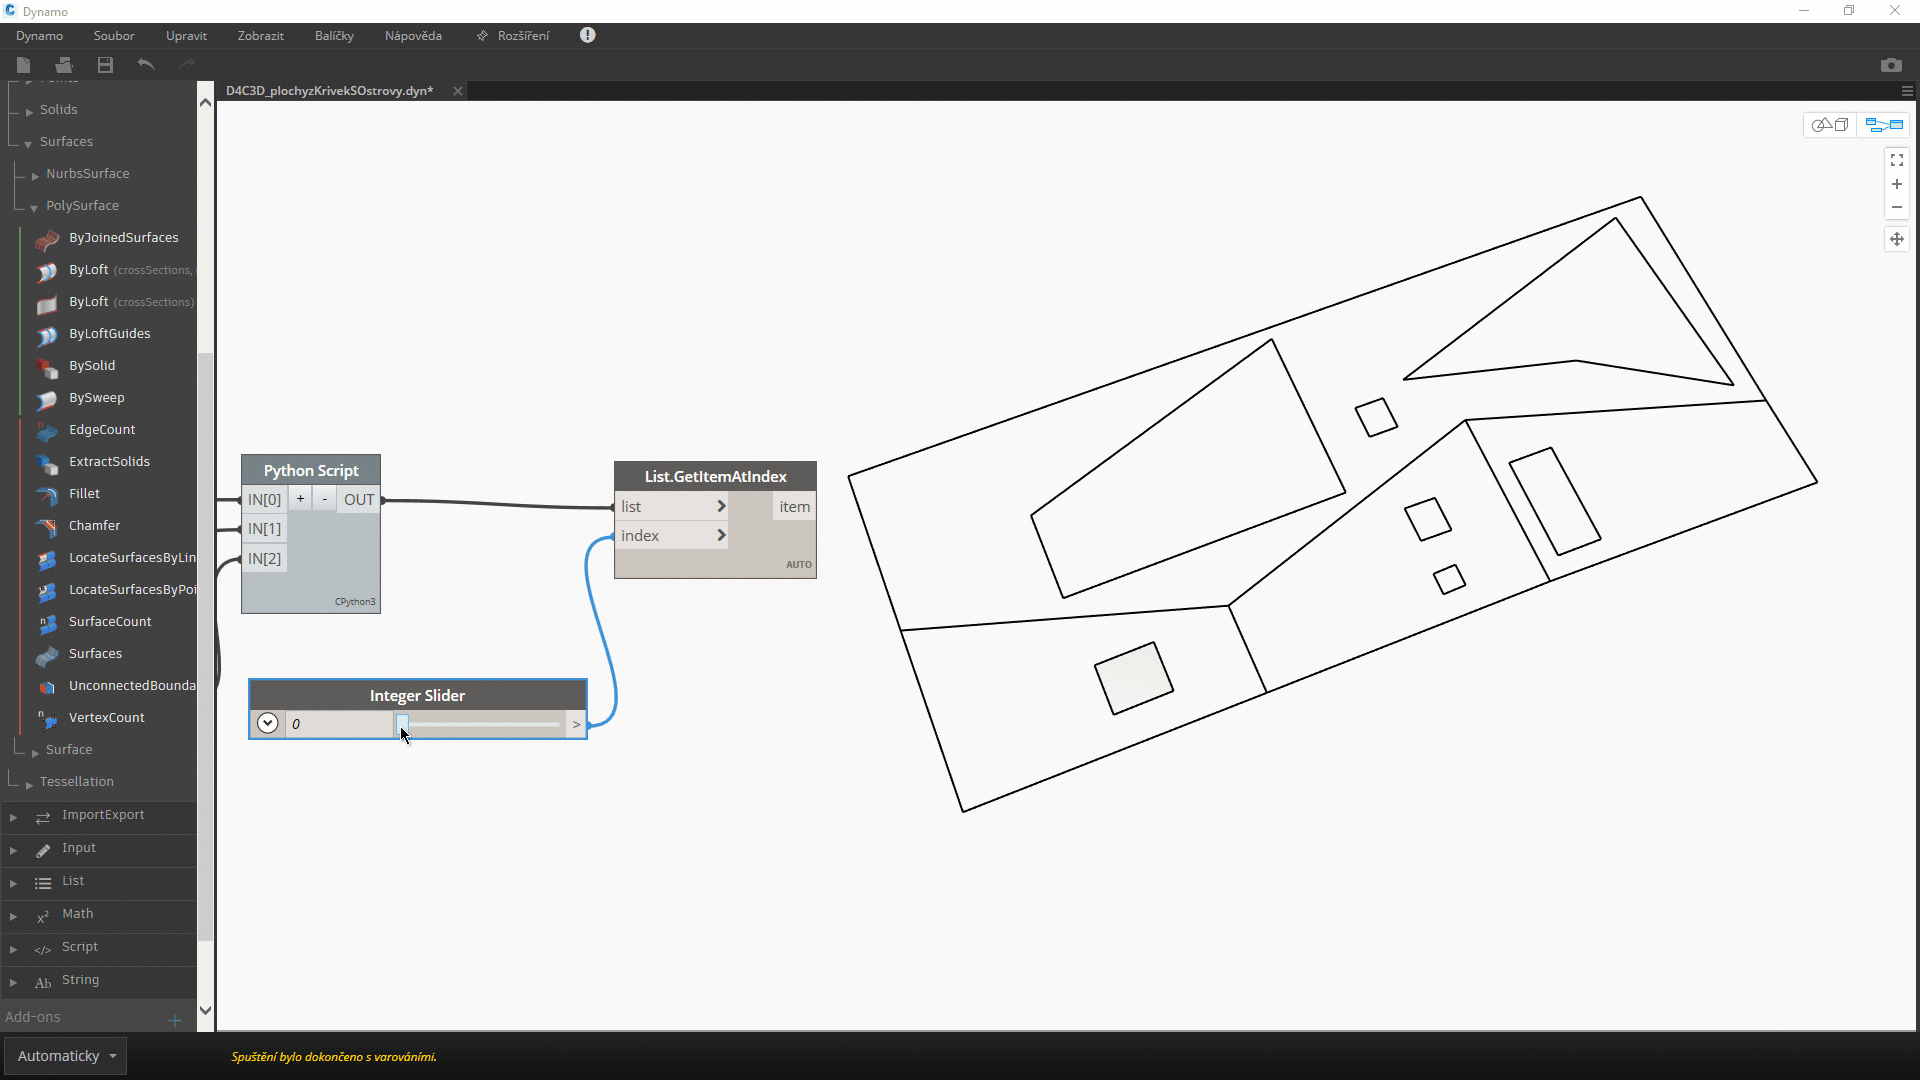Undo the last action

pyautogui.click(x=145, y=64)
